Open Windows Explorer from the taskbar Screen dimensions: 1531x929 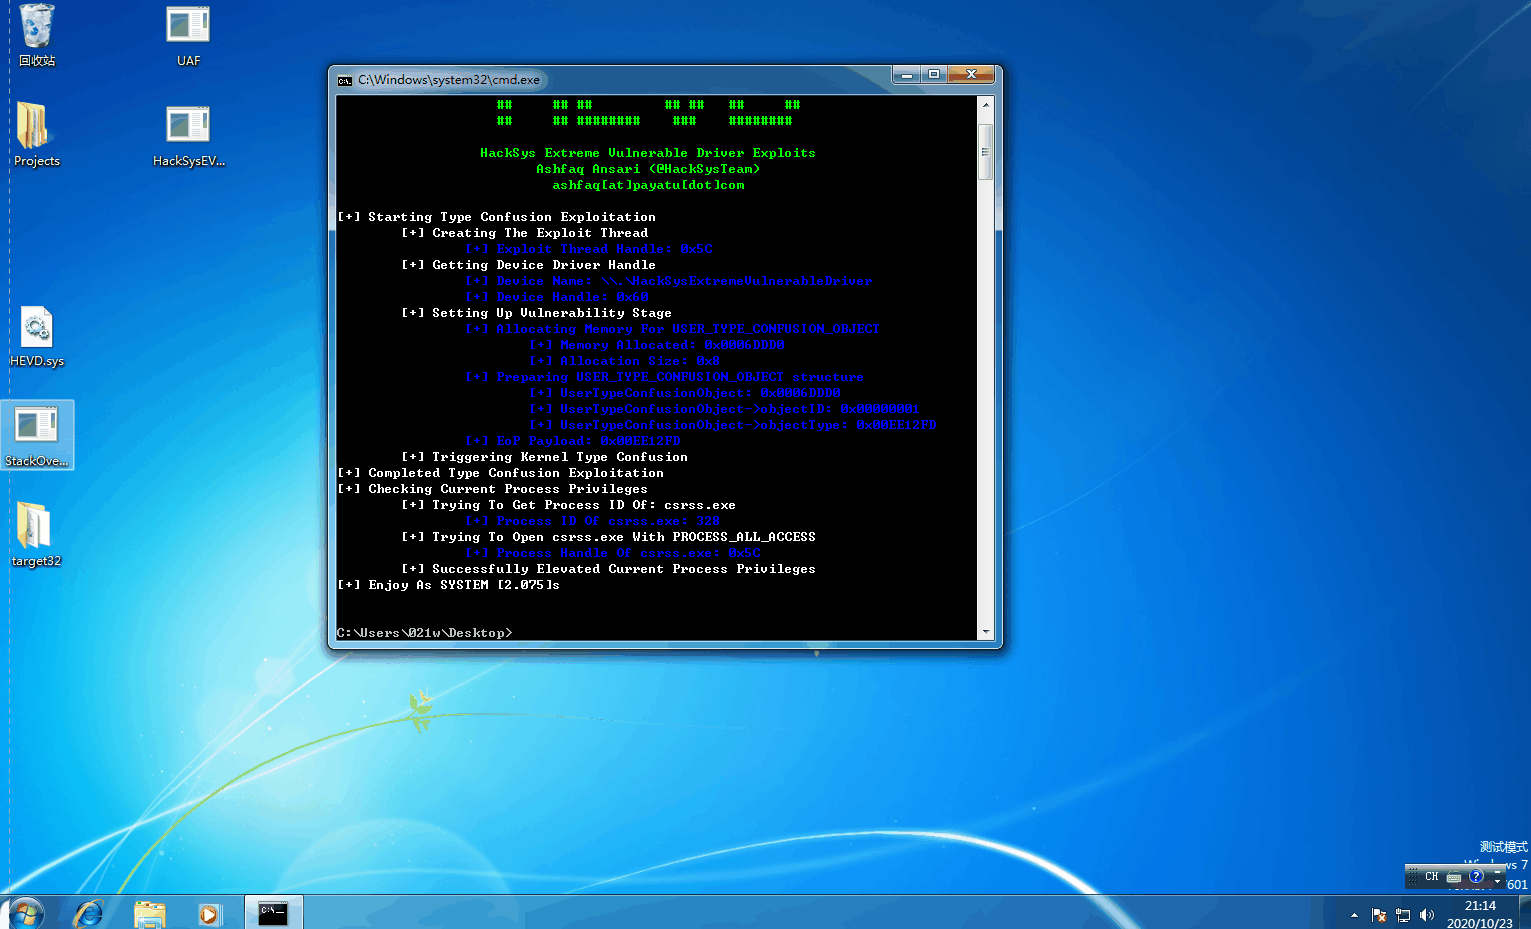coord(150,914)
